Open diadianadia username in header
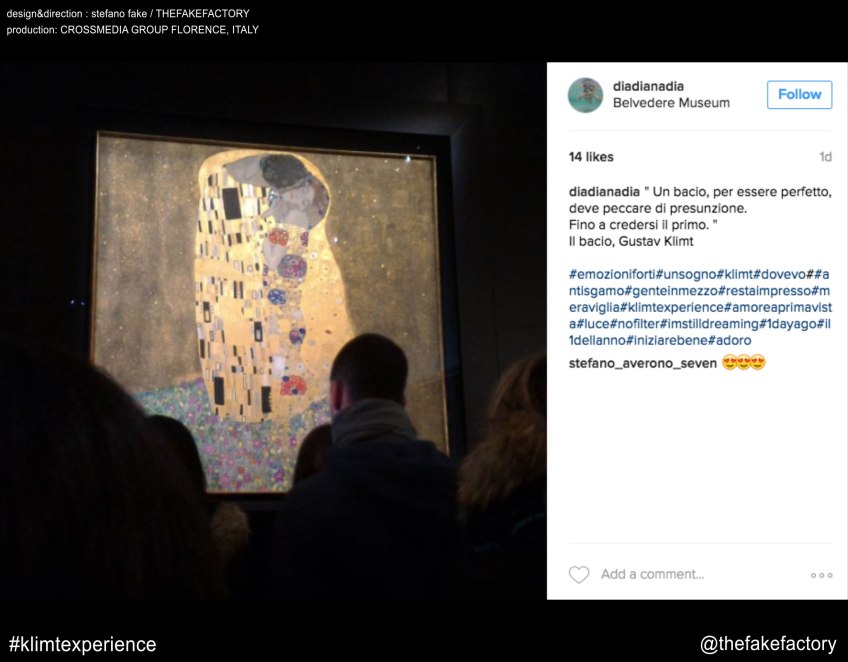Image resolution: width=848 pixels, height=662 pixels. point(648,86)
